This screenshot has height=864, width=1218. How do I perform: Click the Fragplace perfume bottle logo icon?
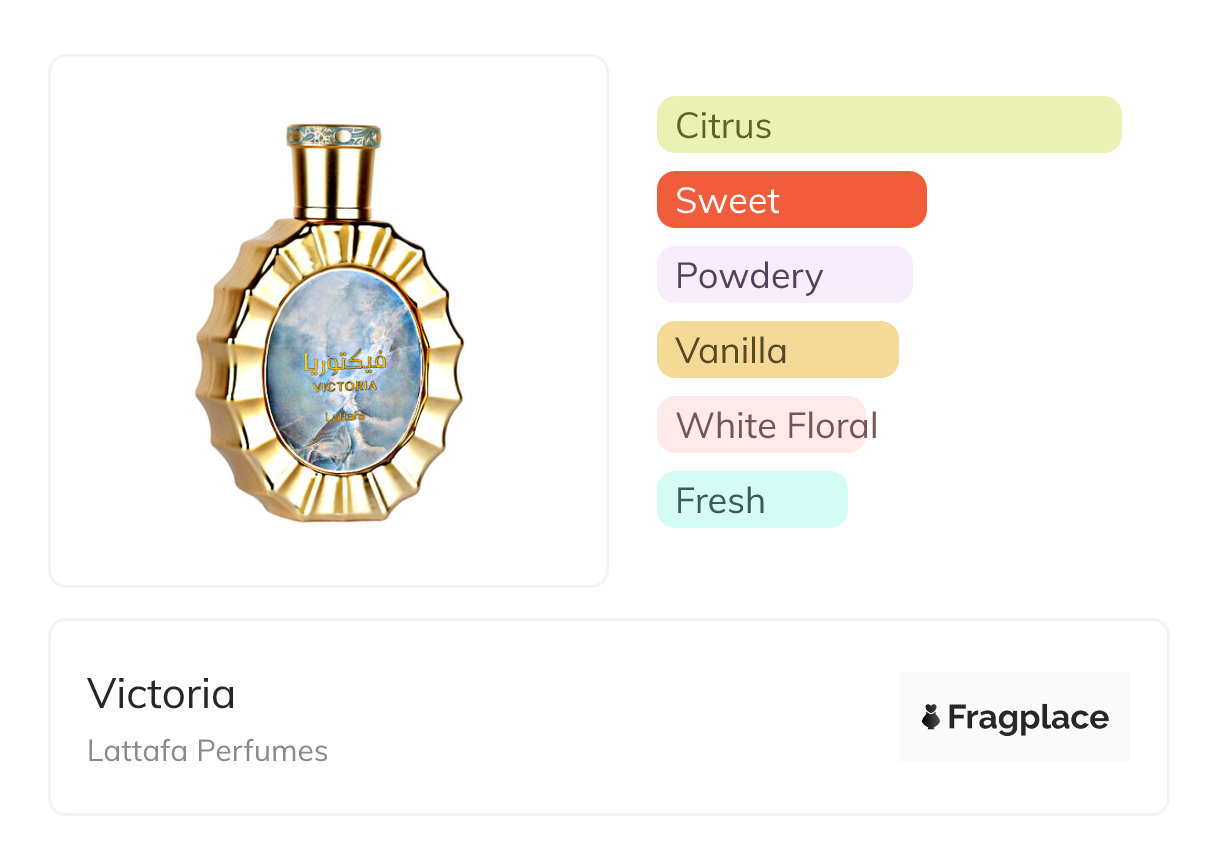(931, 717)
